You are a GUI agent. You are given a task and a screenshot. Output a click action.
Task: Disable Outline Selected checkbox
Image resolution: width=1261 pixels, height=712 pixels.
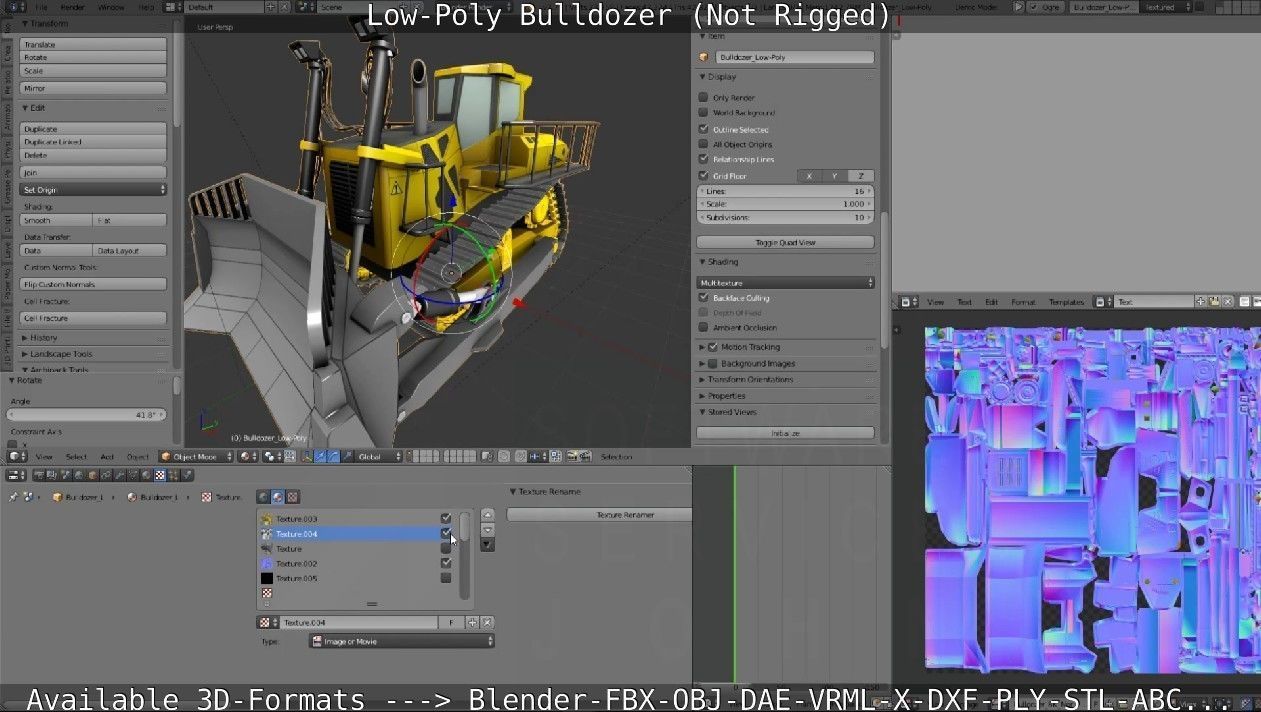coord(703,129)
